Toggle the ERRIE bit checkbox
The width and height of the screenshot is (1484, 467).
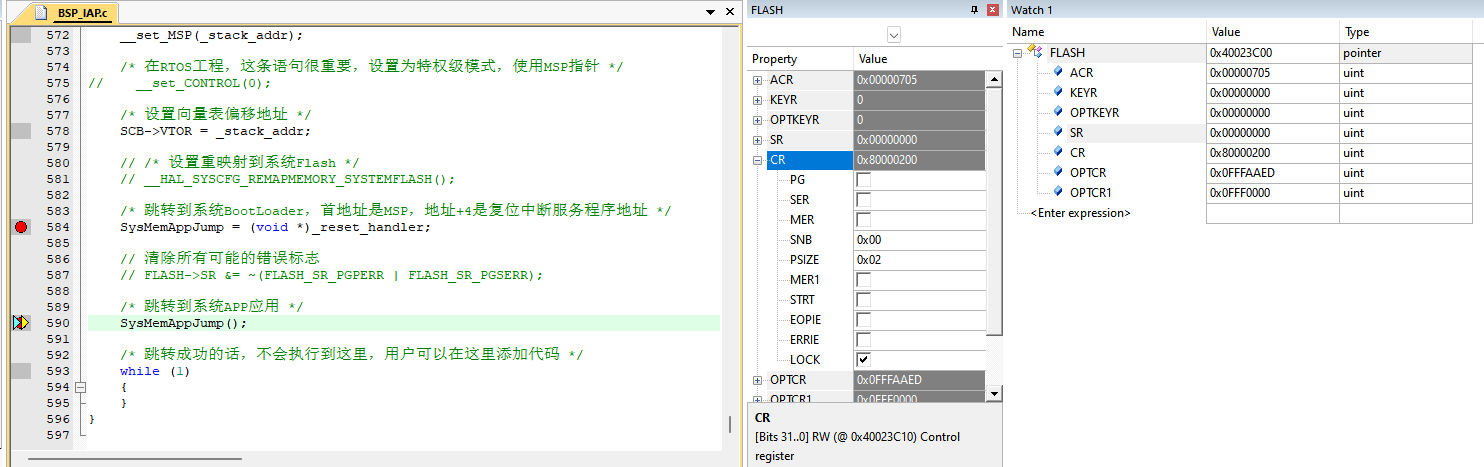tap(863, 340)
